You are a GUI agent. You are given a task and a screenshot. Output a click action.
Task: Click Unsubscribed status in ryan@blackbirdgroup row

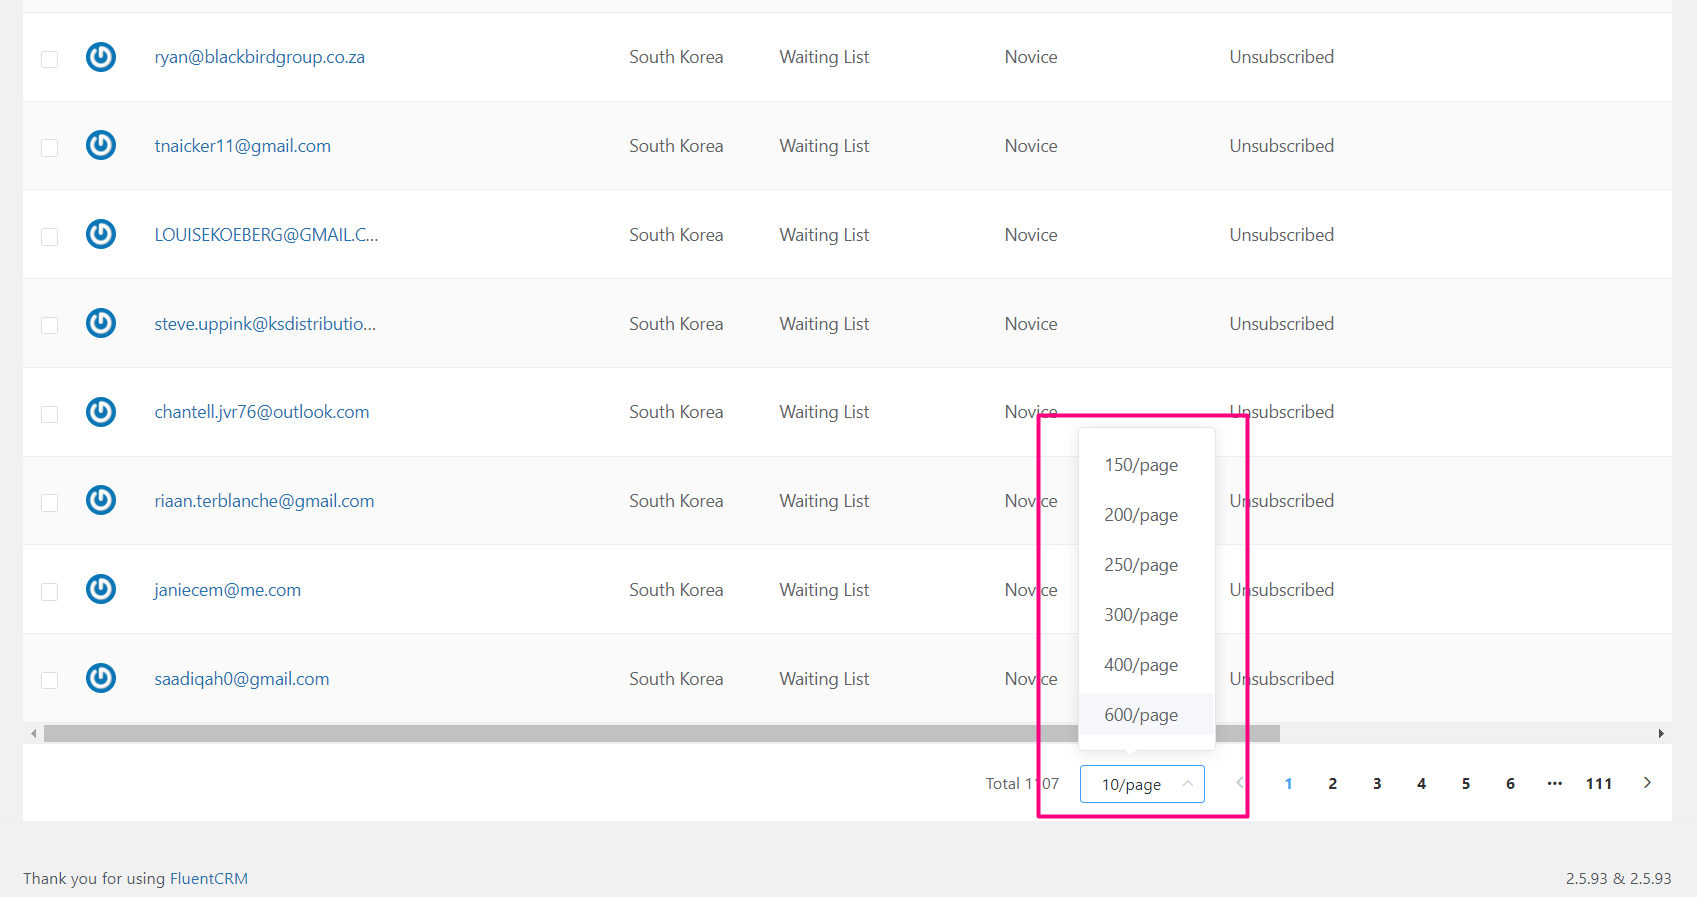click(1281, 57)
